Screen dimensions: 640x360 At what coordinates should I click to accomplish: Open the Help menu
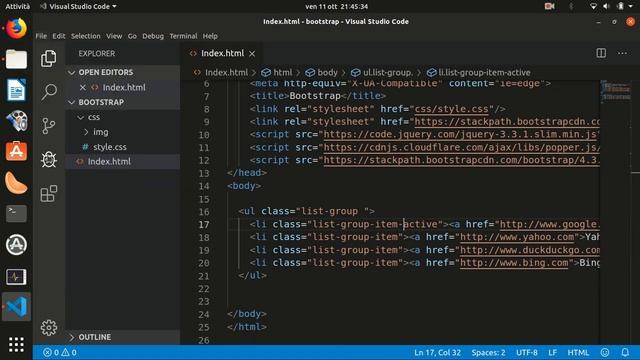[x=210, y=36]
